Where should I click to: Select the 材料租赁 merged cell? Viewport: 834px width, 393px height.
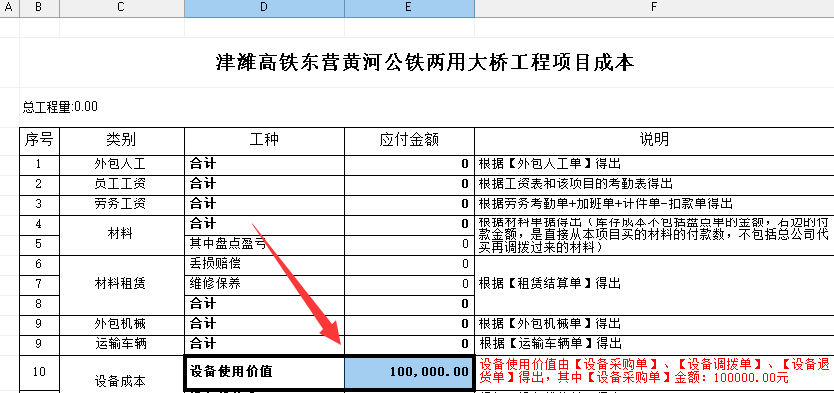122,285
